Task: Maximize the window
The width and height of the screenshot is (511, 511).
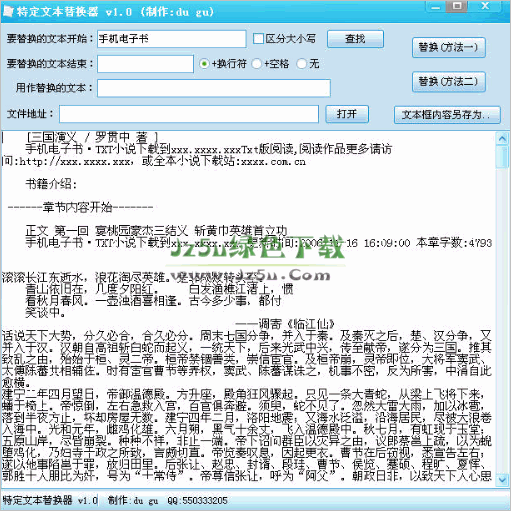Action: click(x=458, y=7)
